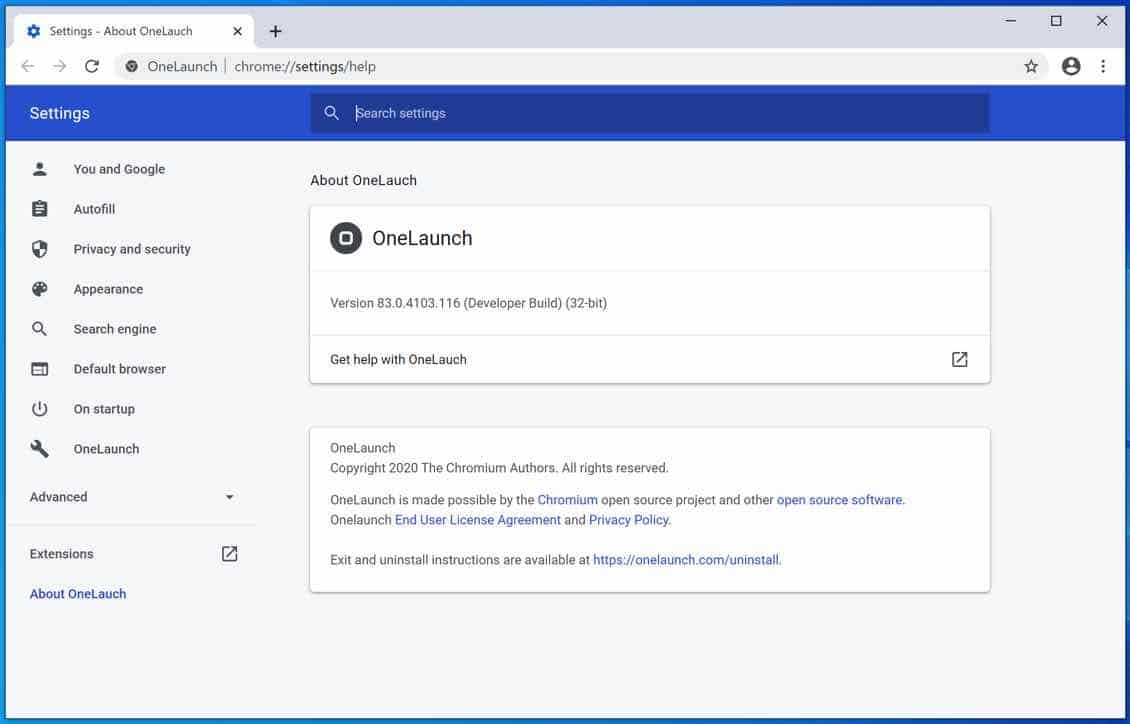Go to Privacy and security section
This screenshot has height=724, width=1130.
click(132, 249)
